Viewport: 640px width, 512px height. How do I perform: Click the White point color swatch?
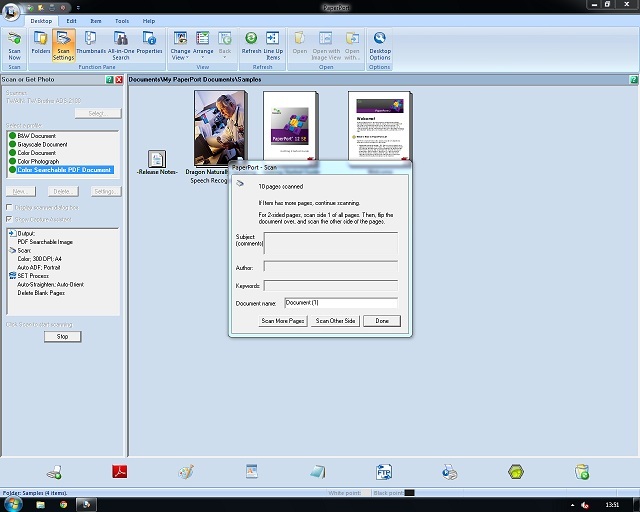click(x=366, y=493)
